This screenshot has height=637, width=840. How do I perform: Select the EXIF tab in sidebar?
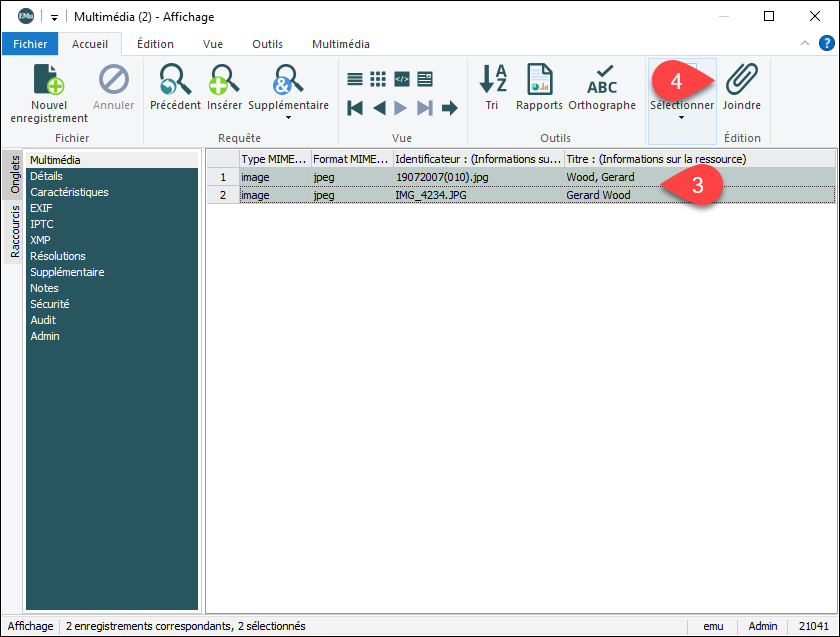tap(41, 208)
